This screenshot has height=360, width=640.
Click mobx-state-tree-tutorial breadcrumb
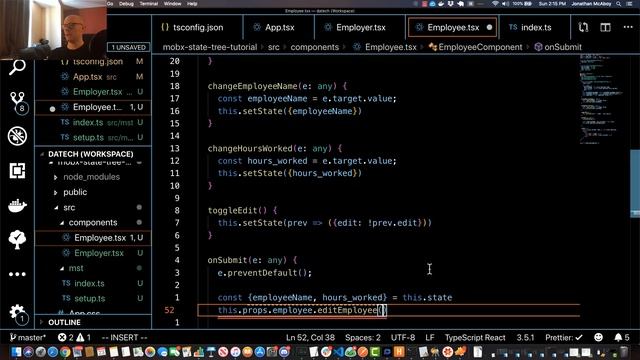(x=210, y=47)
